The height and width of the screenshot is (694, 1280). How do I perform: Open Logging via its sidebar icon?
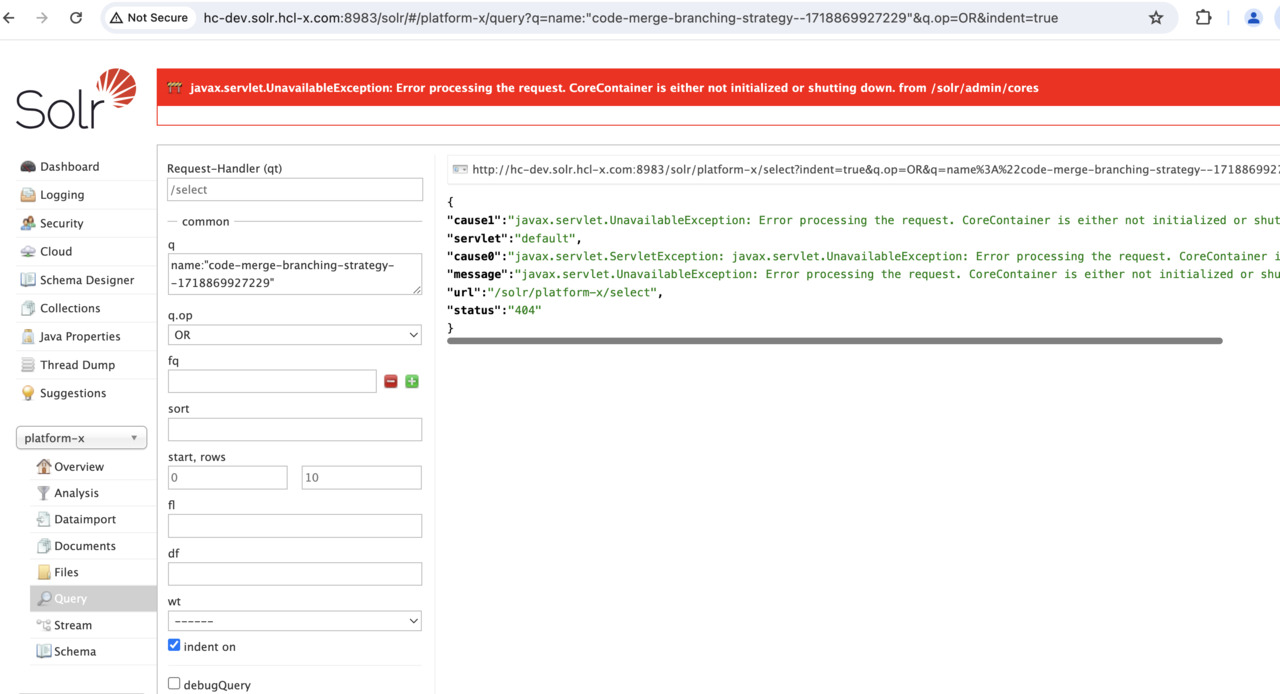[x=28, y=195]
